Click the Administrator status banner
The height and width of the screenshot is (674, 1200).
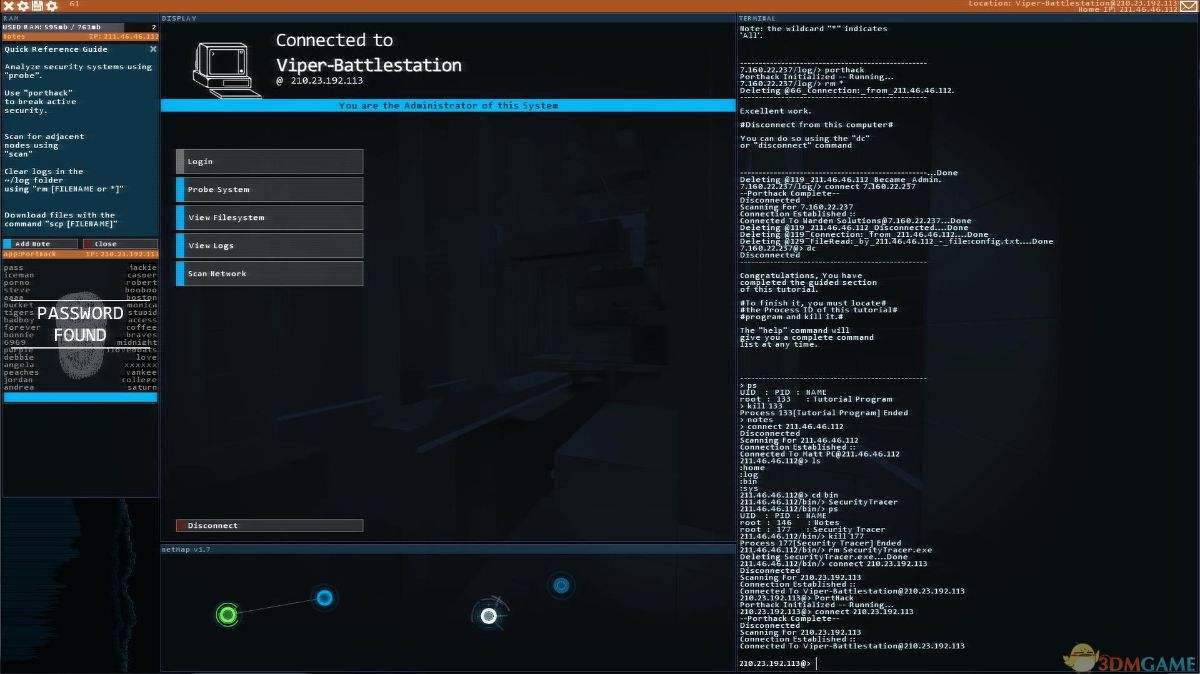(448, 105)
